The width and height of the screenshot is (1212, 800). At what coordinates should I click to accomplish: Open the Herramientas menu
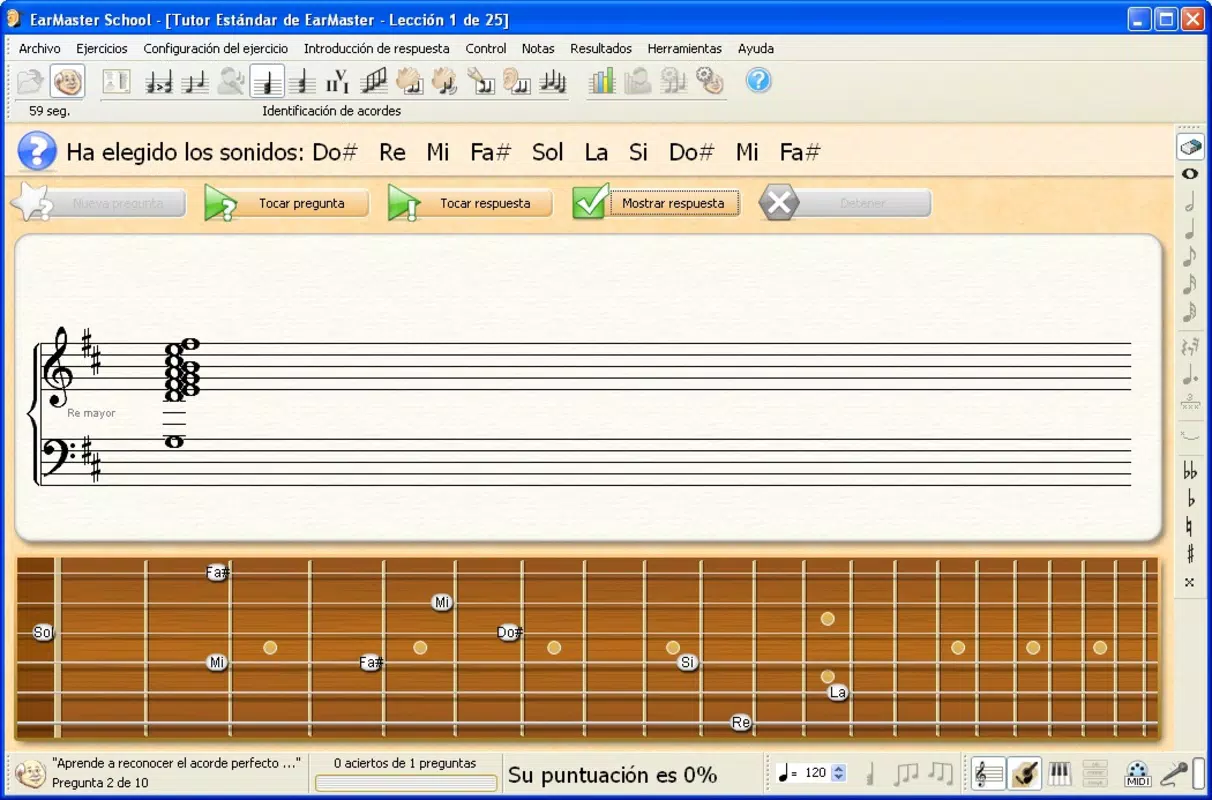[684, 48]
